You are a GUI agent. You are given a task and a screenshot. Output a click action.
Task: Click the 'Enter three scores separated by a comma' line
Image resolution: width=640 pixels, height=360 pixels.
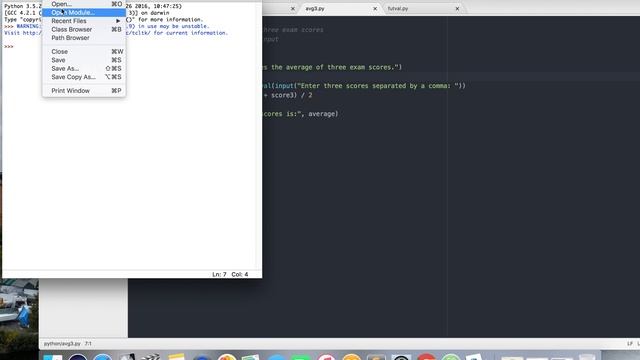click(364, 86)
